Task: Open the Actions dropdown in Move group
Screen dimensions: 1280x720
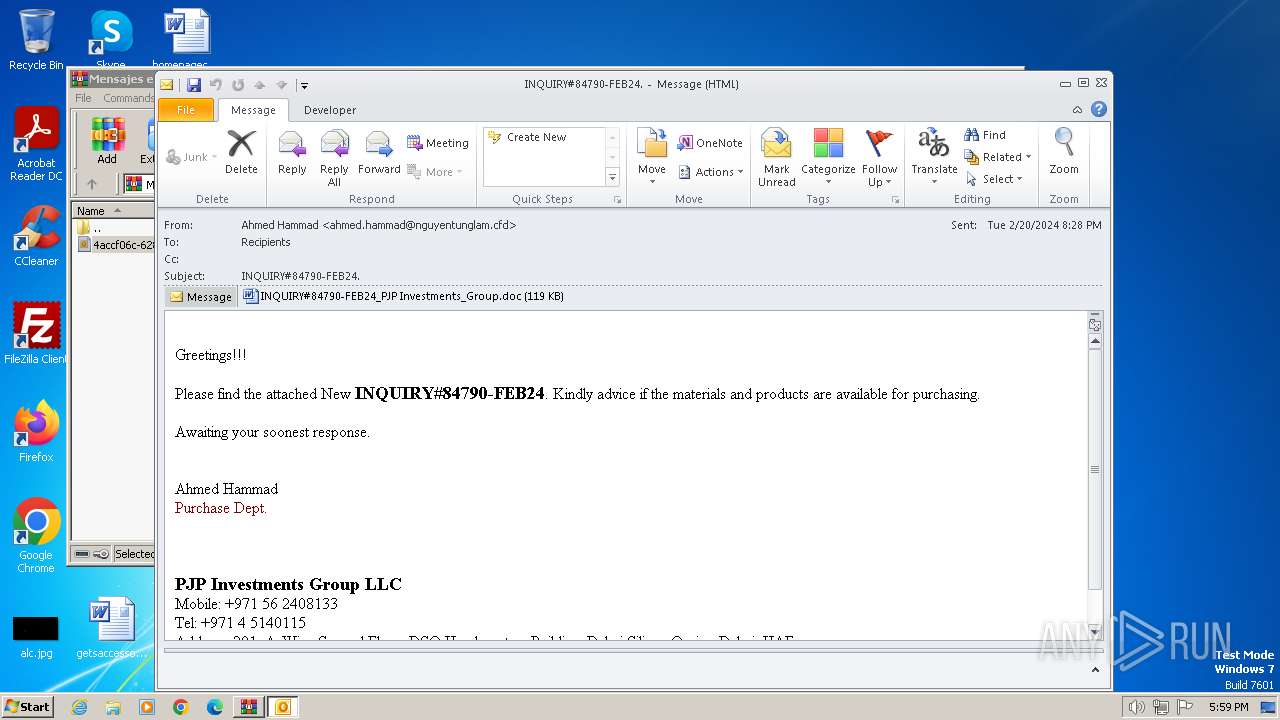Action: coord(711,172)
